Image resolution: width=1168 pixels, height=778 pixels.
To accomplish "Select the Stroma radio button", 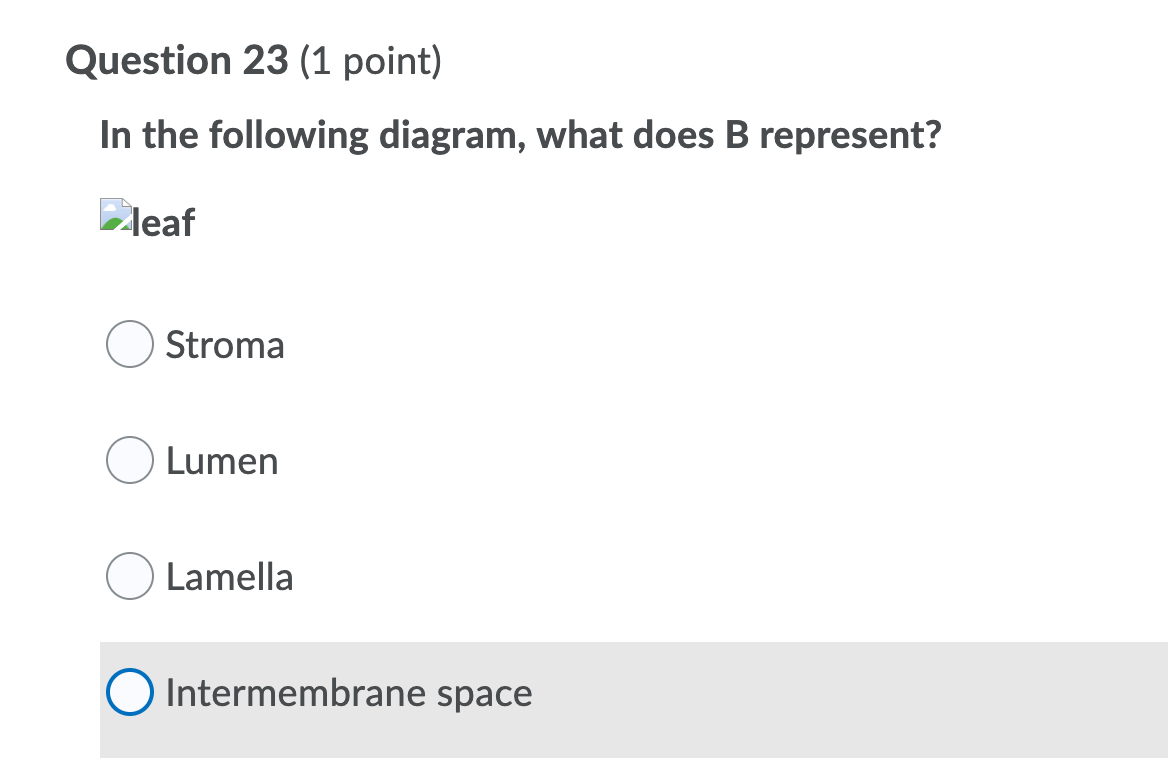I will point(130,345).
